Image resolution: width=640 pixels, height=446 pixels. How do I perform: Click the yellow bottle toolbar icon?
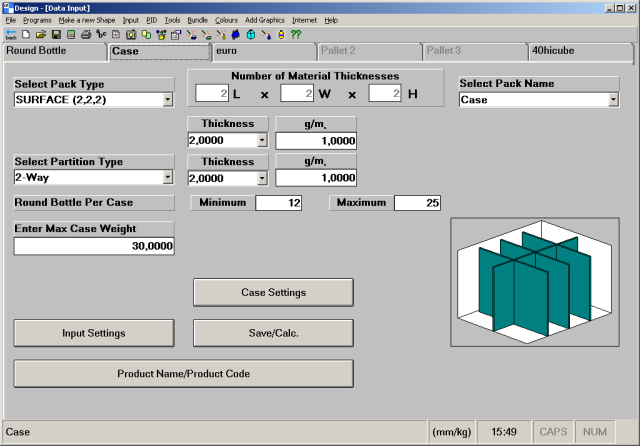tap(281, 35)
